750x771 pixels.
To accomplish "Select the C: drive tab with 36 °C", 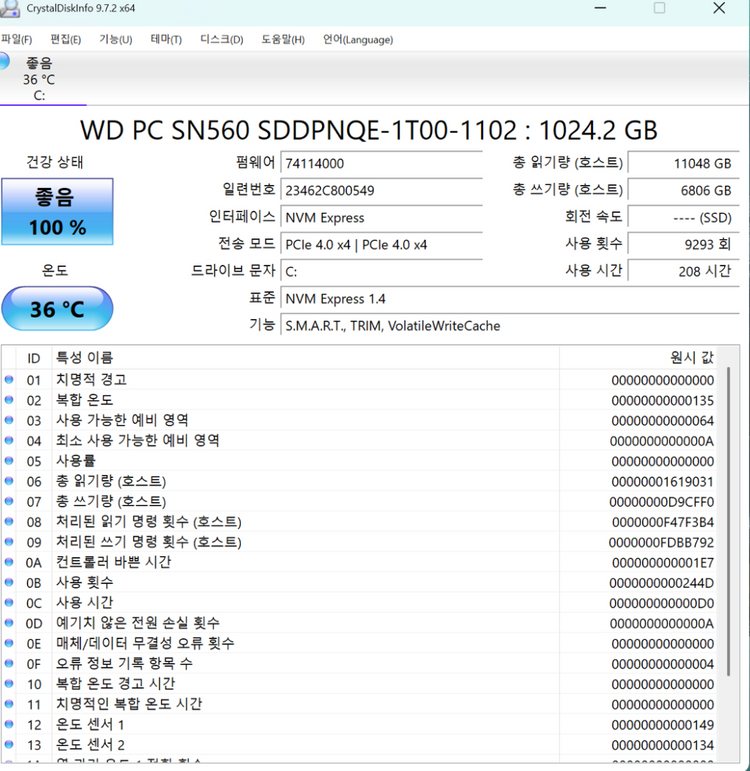I will [39, 79].
